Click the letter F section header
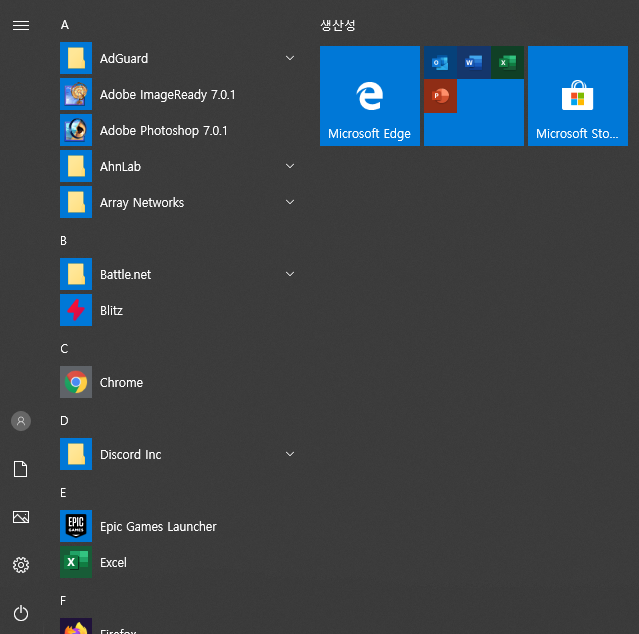 point(63,601)
